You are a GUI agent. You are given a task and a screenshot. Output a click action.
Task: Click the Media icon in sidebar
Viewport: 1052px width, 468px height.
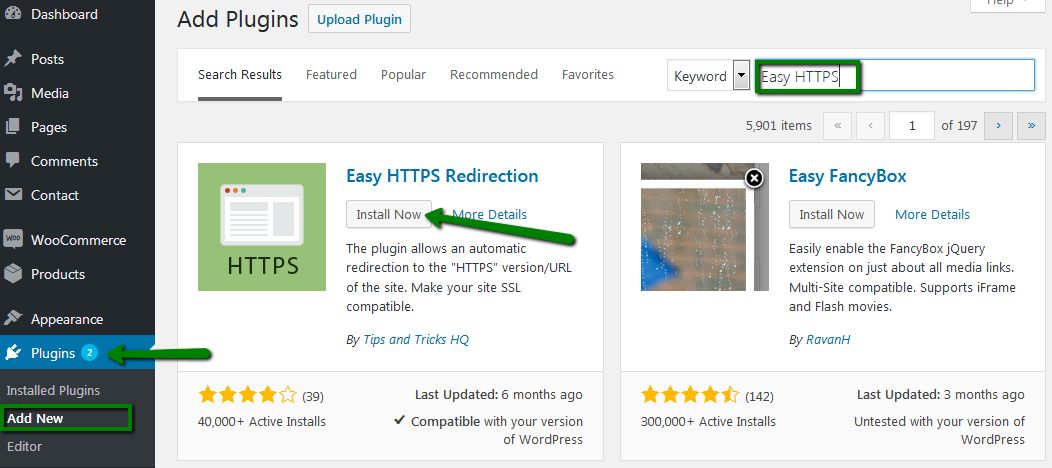13,93
